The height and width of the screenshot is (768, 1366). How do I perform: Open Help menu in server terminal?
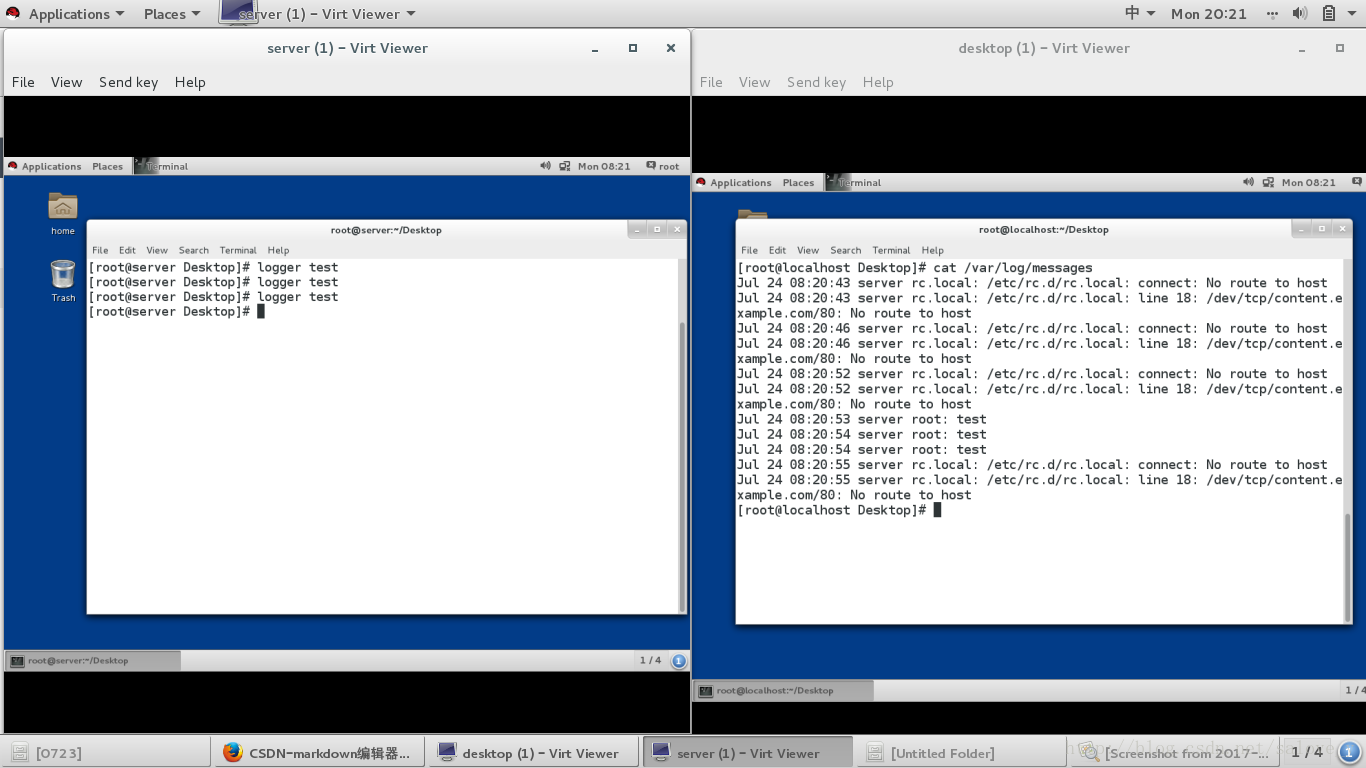(278, 250)
